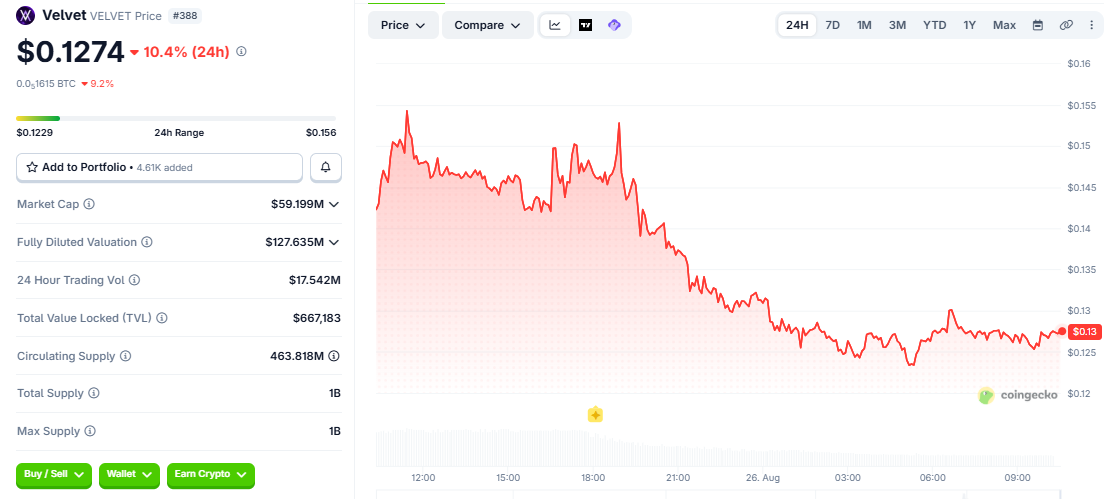Image resolution: width=1117 pixels, height=499 pixels.
Task: Show Total Supply info icon
Action: 94,393
